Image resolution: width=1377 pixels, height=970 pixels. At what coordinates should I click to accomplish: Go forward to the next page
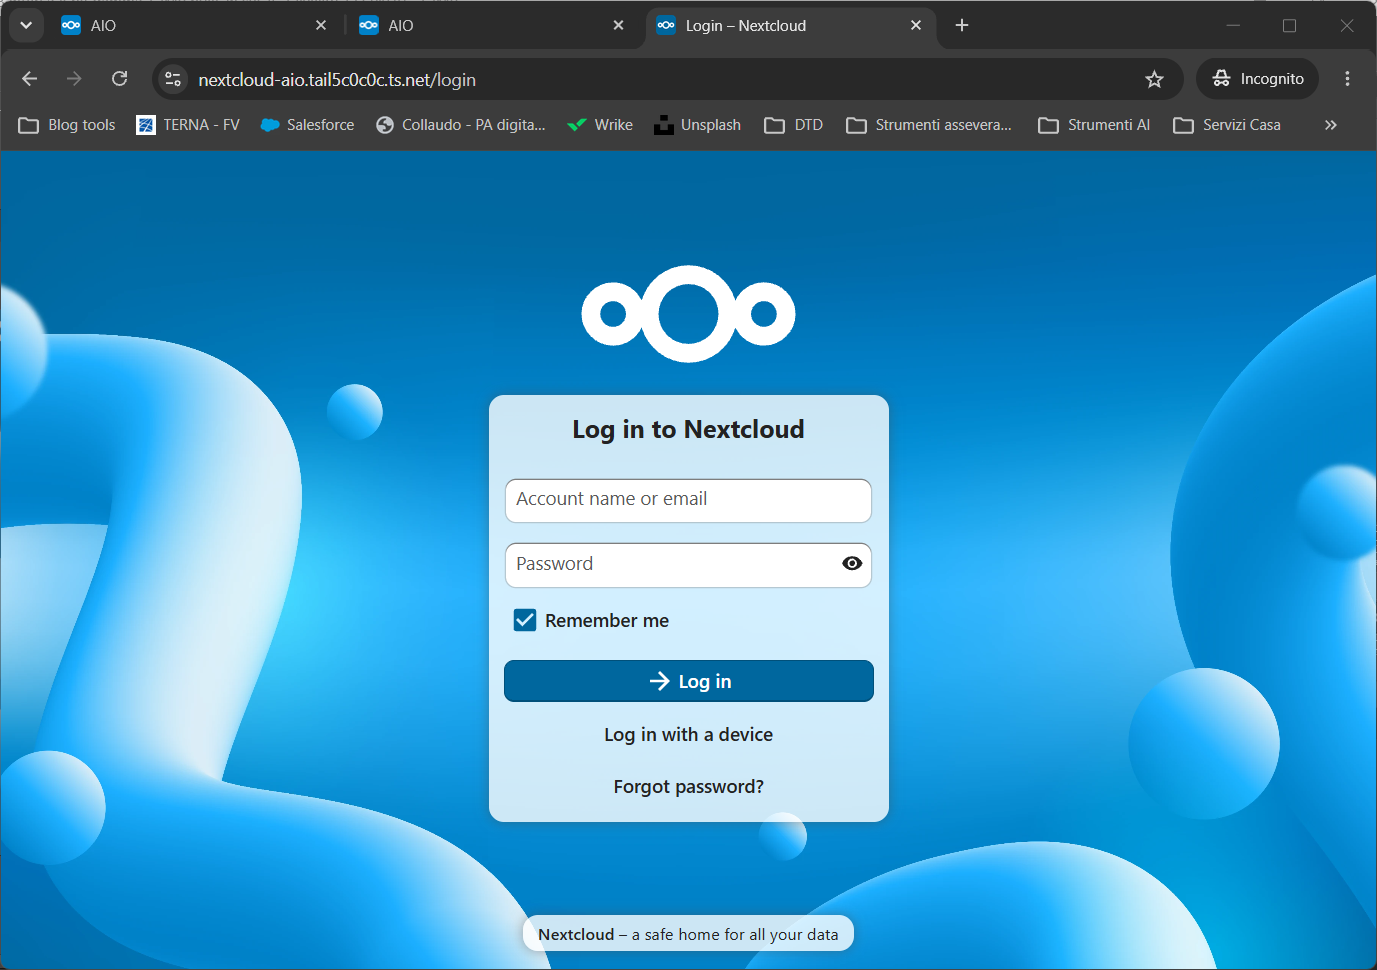[74, 79]
